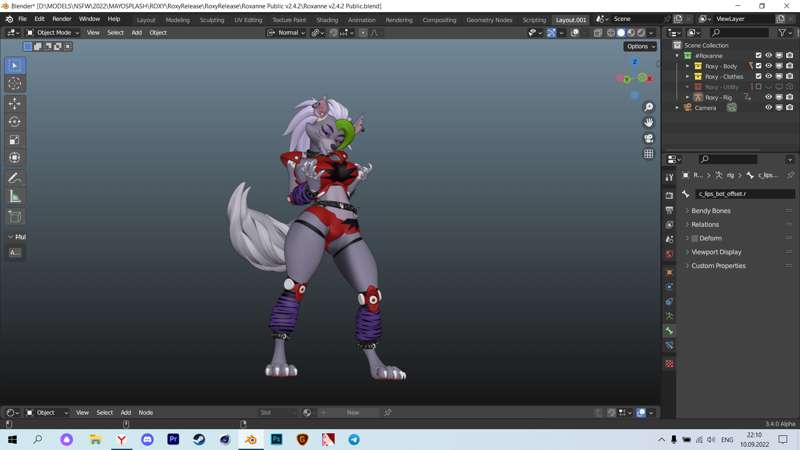Open the Edit menu
This screenshot has height=450, width=800.
[x=39, y=19]
